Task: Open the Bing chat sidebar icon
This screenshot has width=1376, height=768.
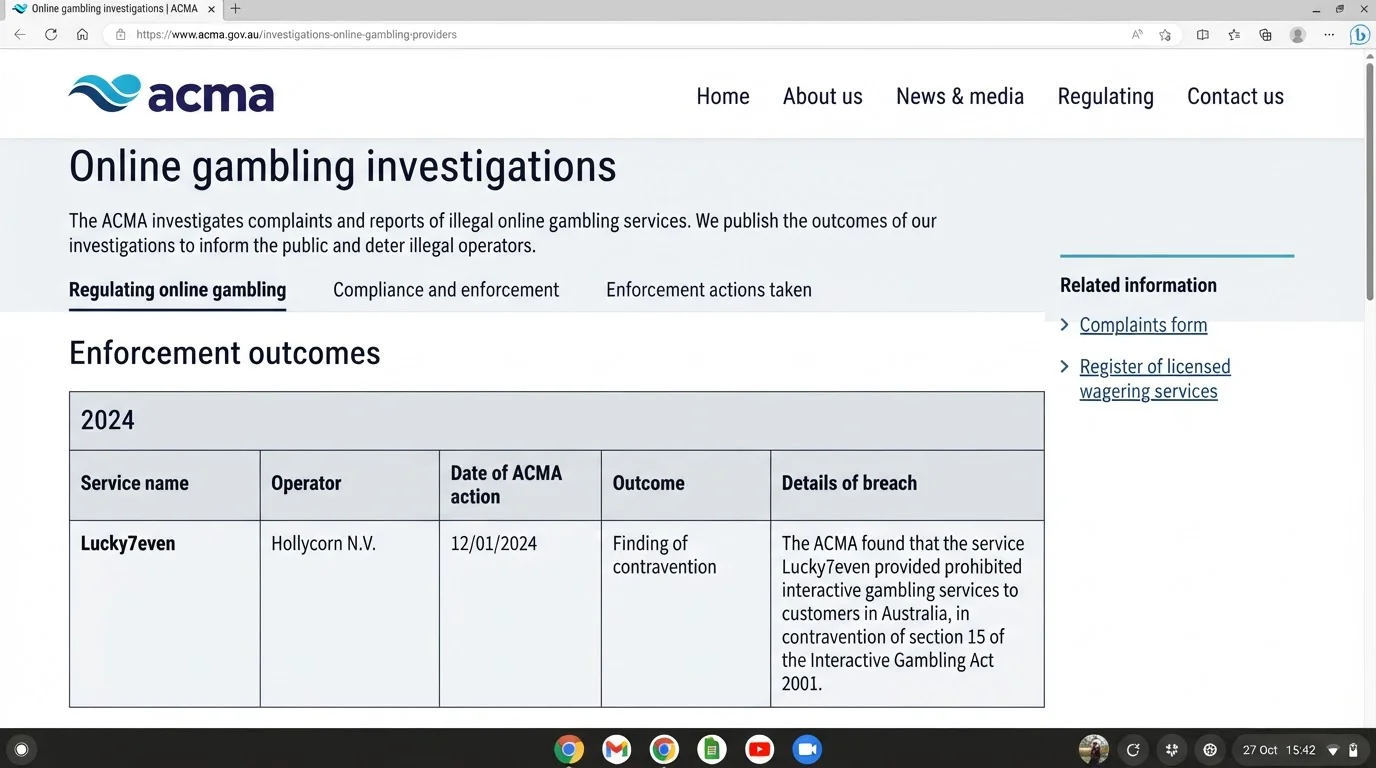Action: point(1360,34)
